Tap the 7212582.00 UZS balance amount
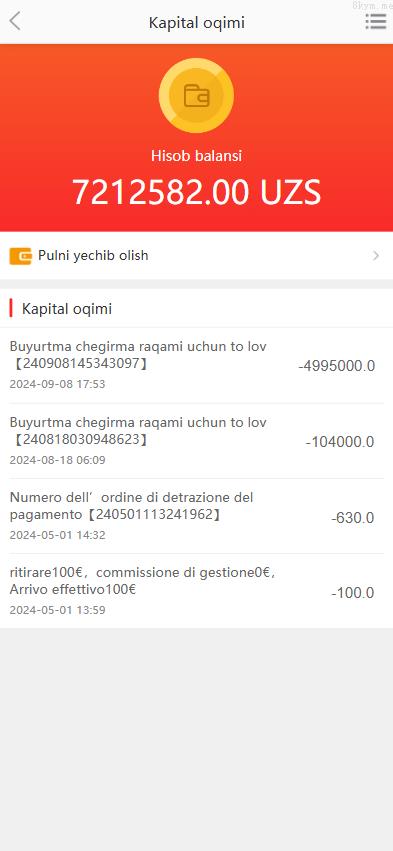The image size is (393, 851). (x=196, y=192)
